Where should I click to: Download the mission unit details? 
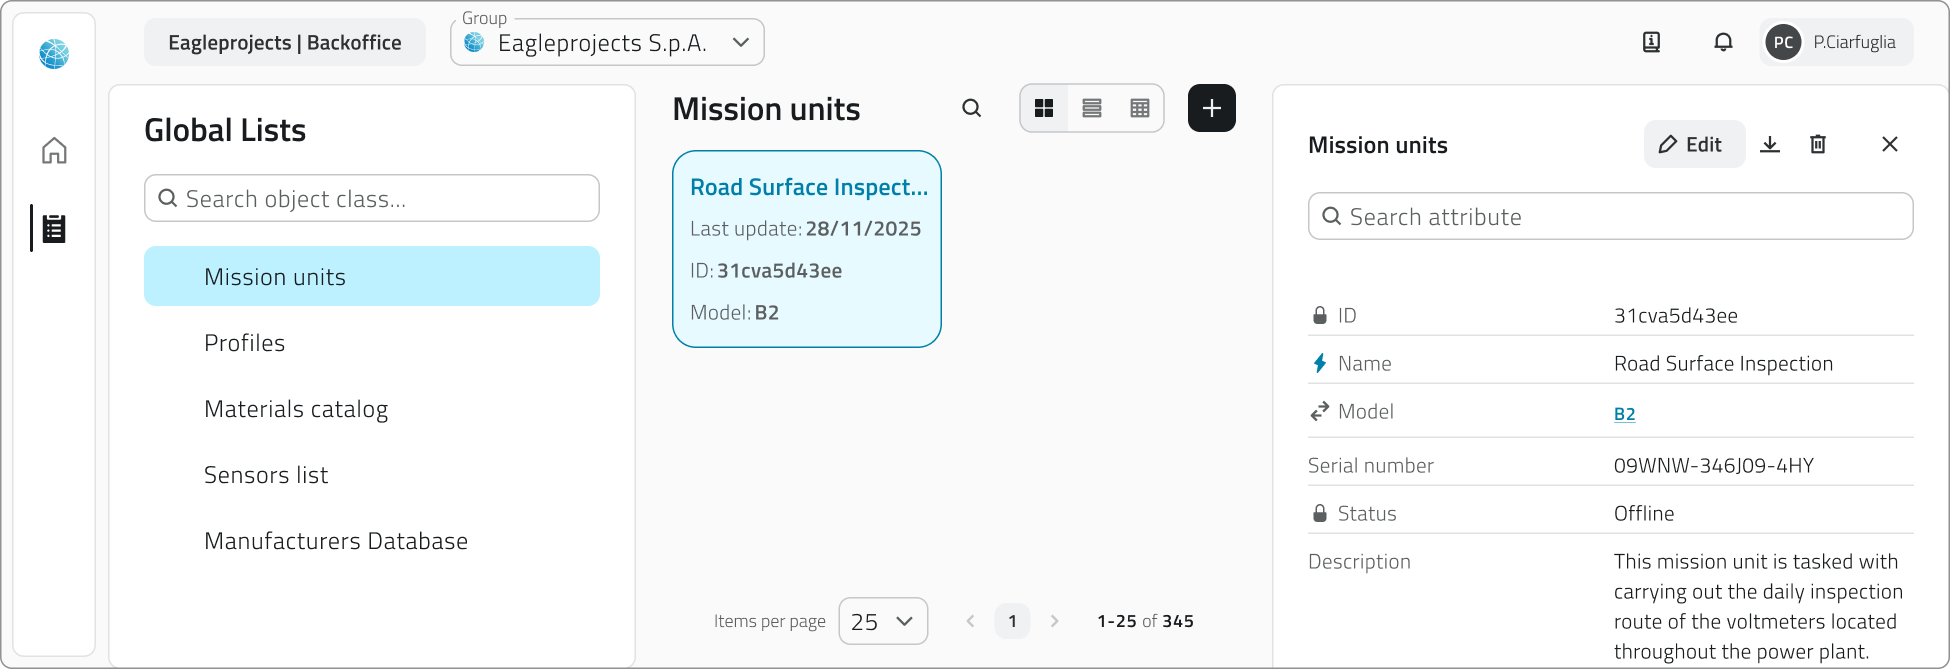1770,144
